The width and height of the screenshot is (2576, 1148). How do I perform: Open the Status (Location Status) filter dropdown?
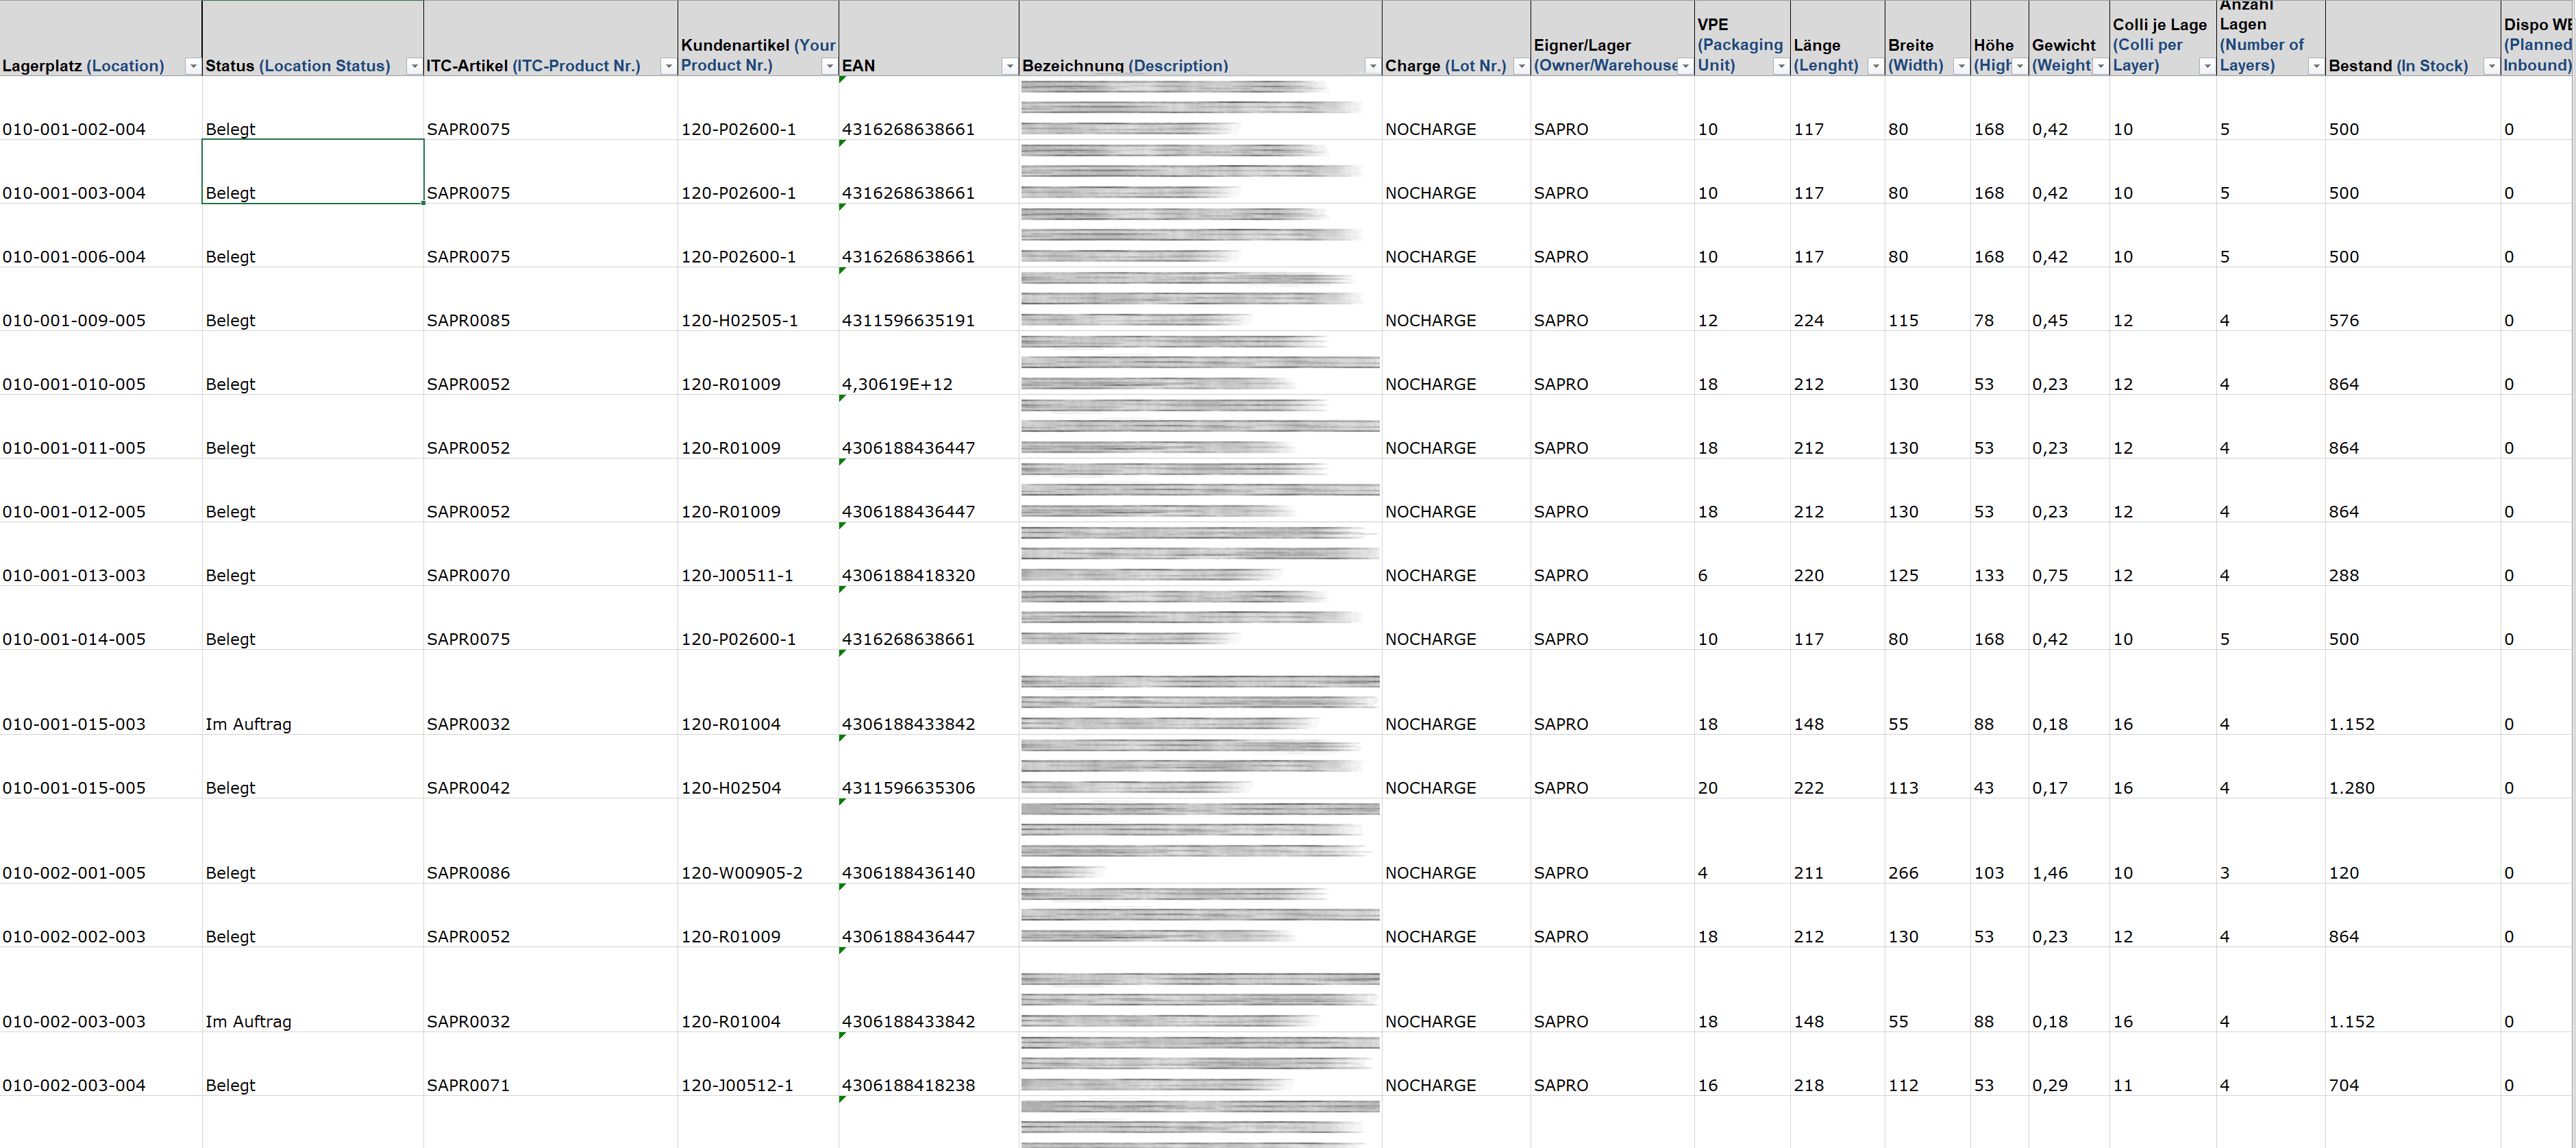[x=414, y=66]
